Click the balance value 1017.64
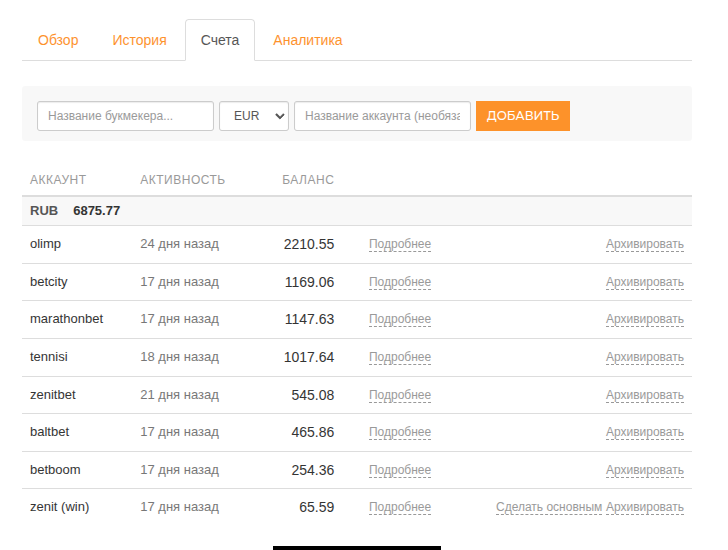Image resolution: width=728 pixels, height=550 pixels. [x=309, y=358]
